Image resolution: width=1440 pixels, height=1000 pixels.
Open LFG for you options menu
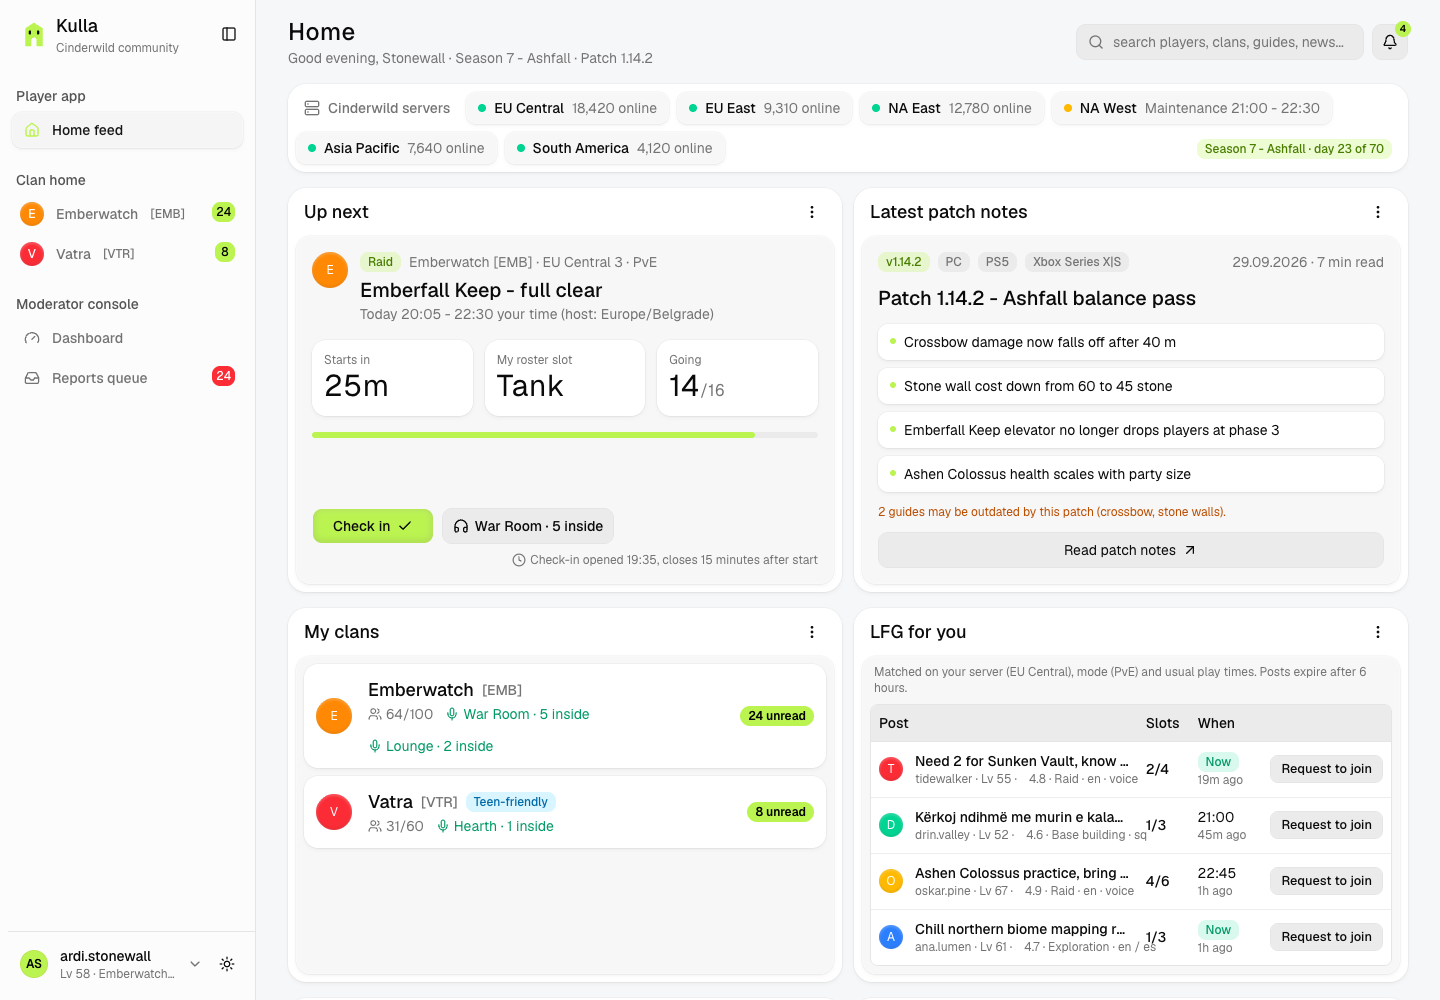1378,632
